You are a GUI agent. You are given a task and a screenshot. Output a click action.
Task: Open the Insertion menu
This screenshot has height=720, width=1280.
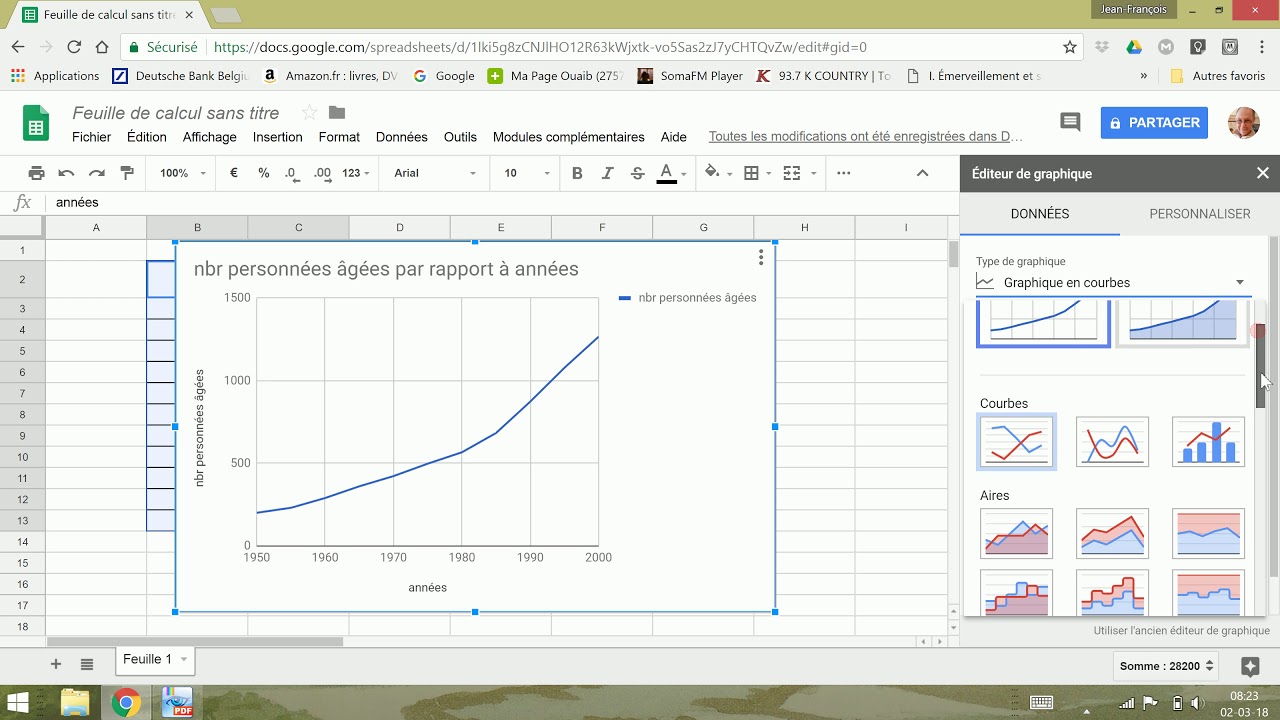click(278, 137)
